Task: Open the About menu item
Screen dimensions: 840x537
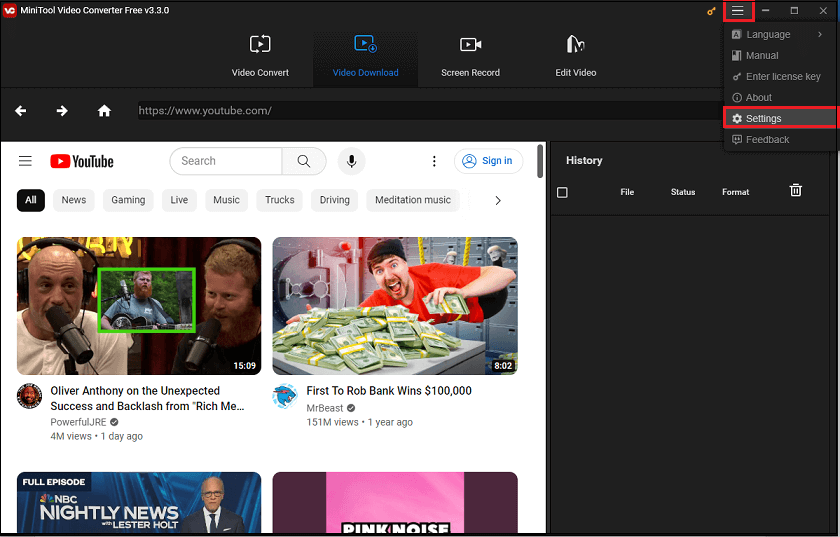Action: tap(779, 98)
